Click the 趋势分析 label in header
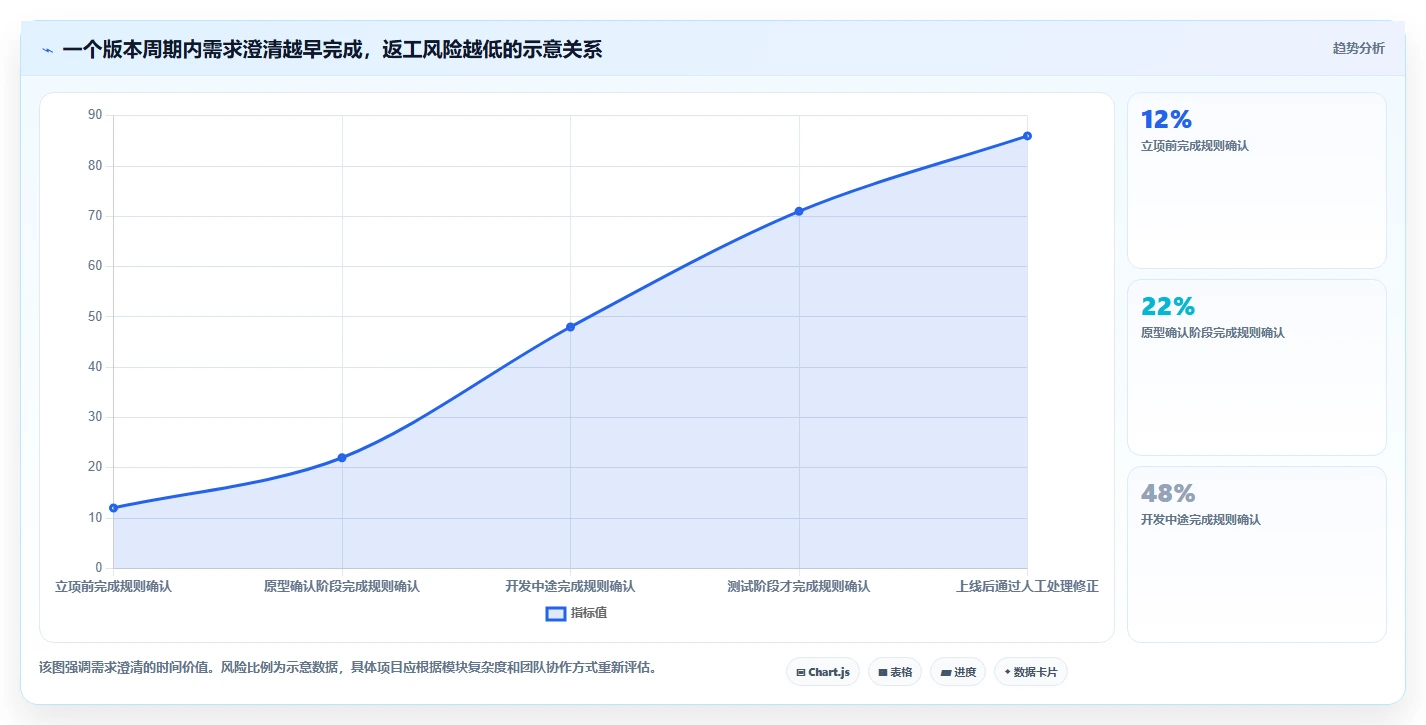The image size is (1426, 725). tap(1358, 48)
